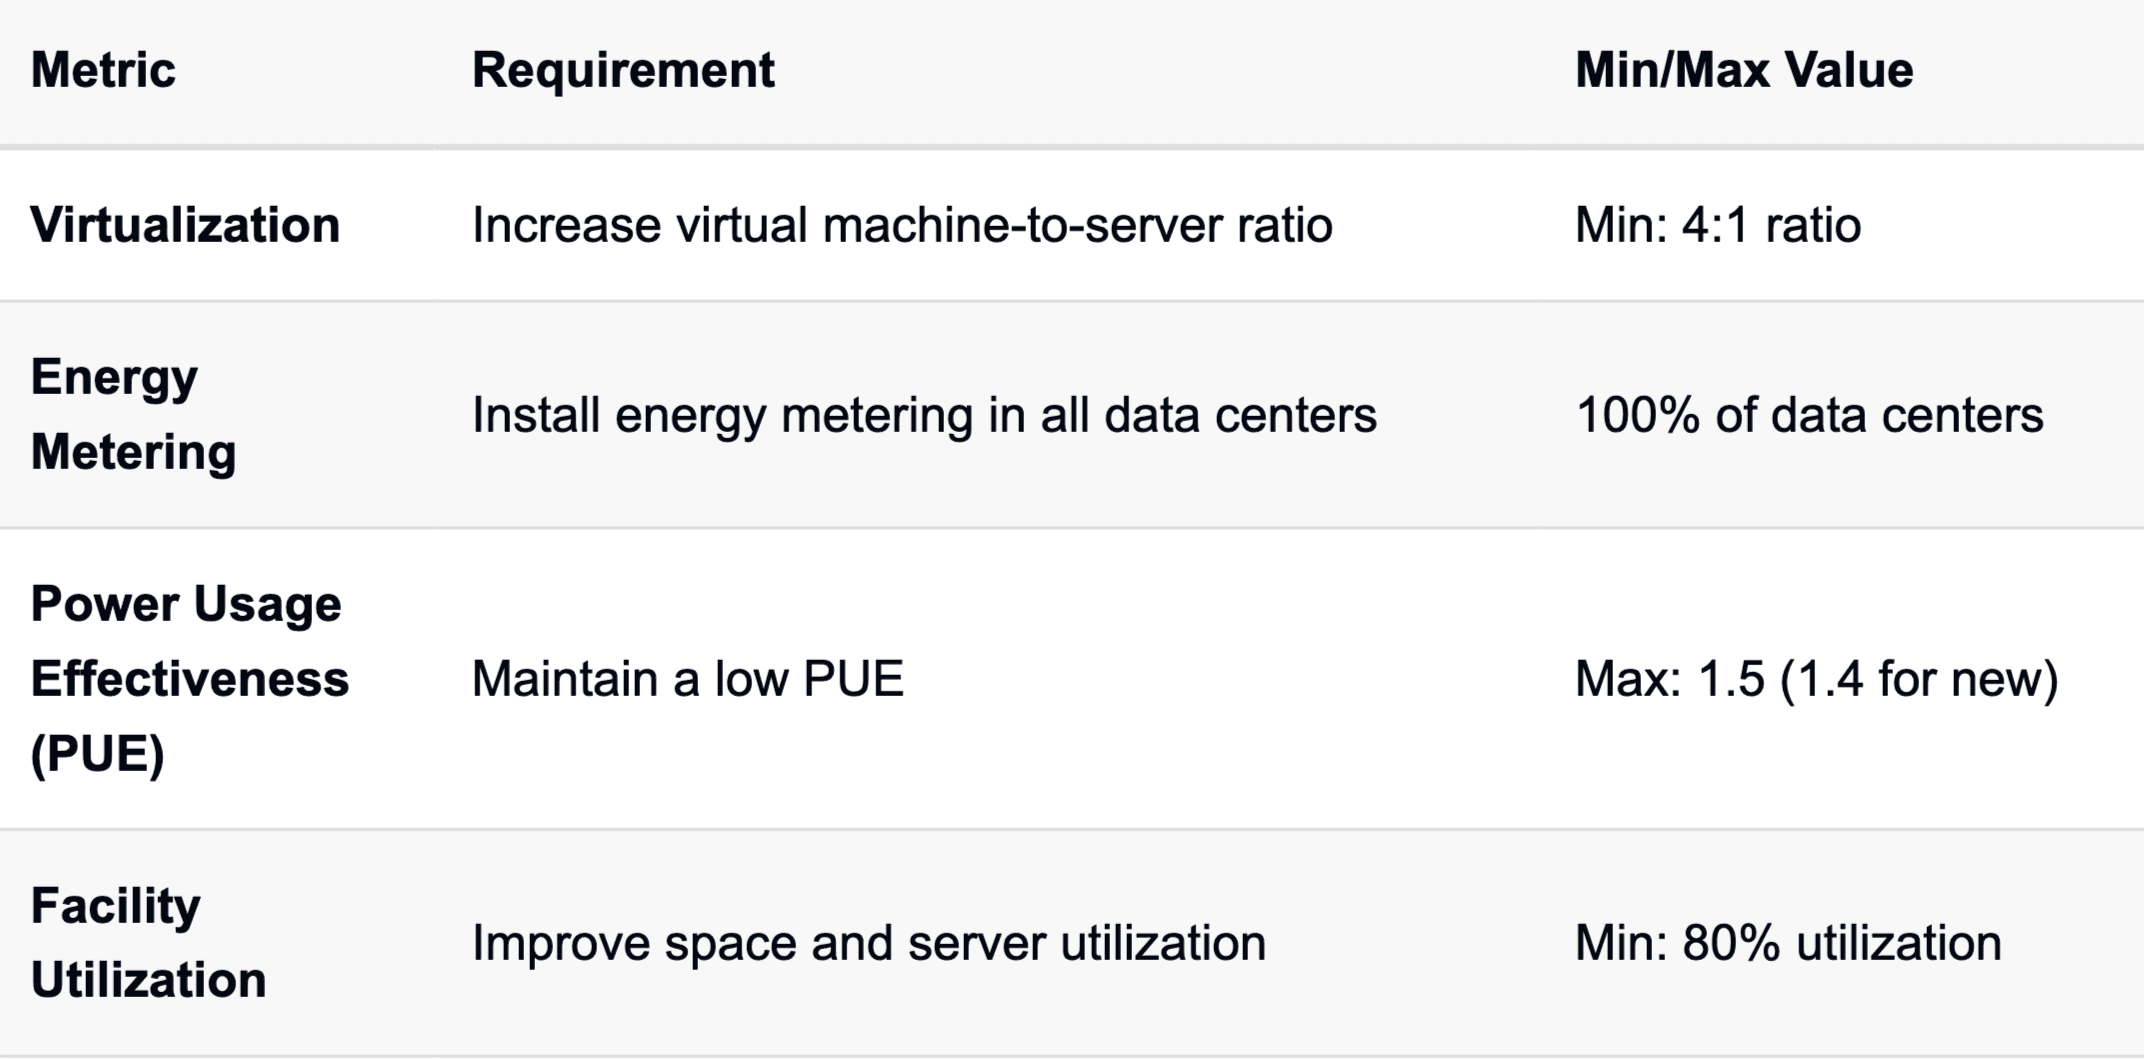This screenshot has height=1060, width=2144.
Task: Click '(PUE)' abbreviation in Metric column
Action: point(97,754)
